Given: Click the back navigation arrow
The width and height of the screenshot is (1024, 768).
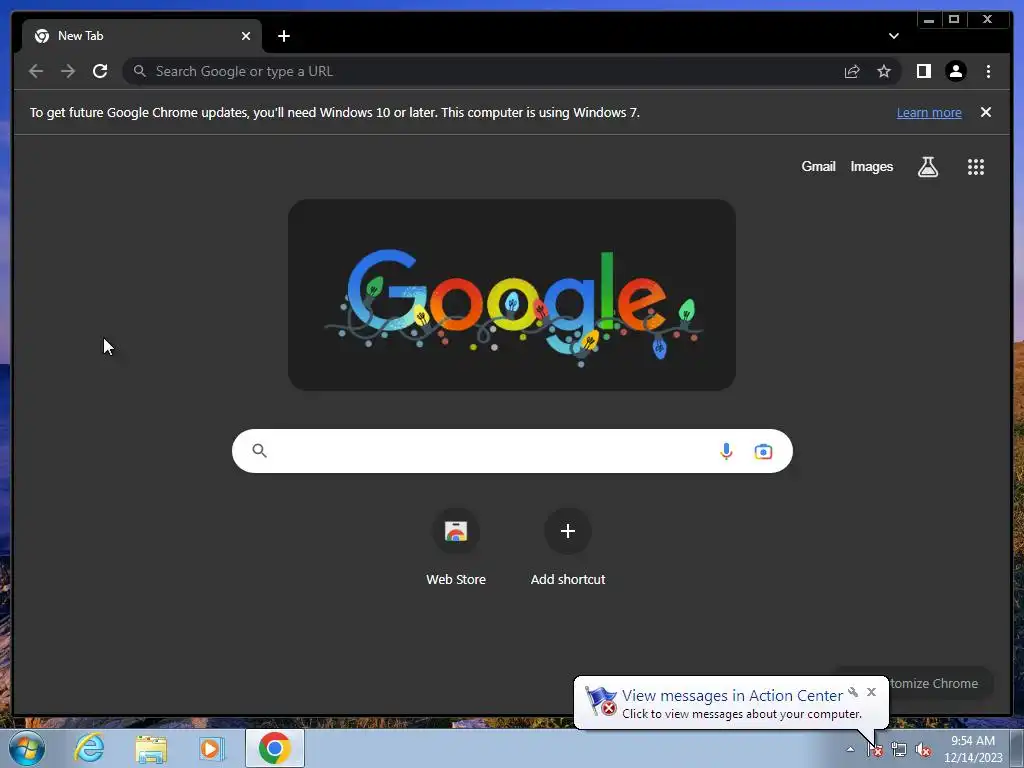Looking at the screenshot, I should click(x=36, y=71).
